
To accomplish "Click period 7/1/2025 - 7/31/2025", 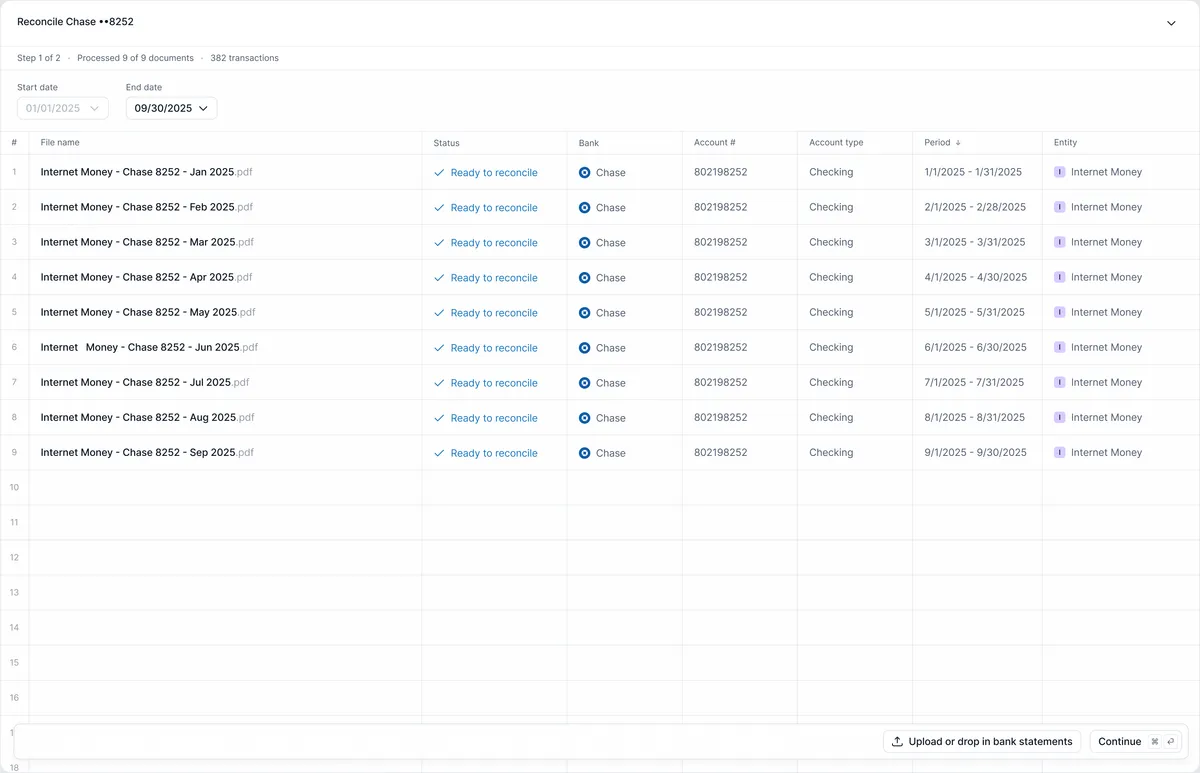I will pos(974,382).
